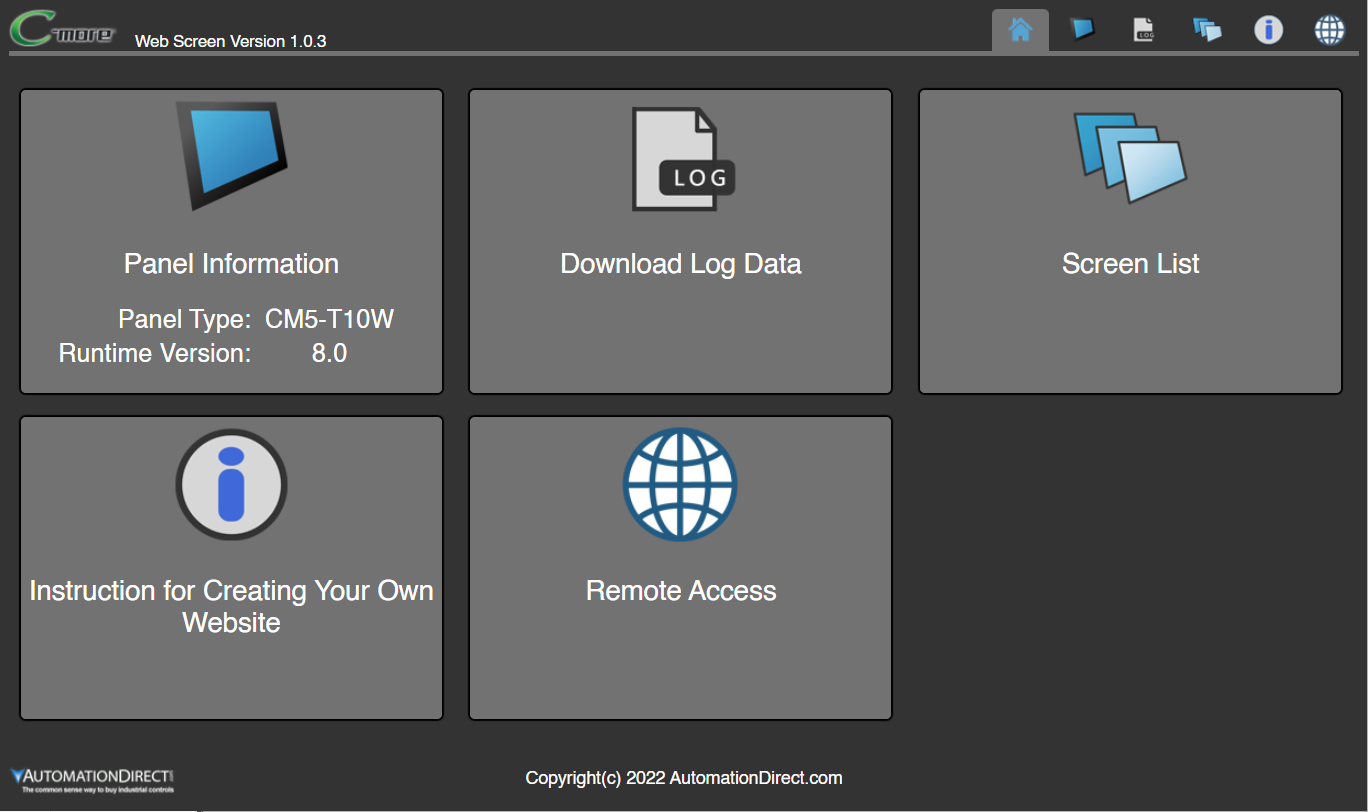Viewport: 1368px width, 812px height.
Task: Open the Screen List title
Action: [x=1131, y=264]
